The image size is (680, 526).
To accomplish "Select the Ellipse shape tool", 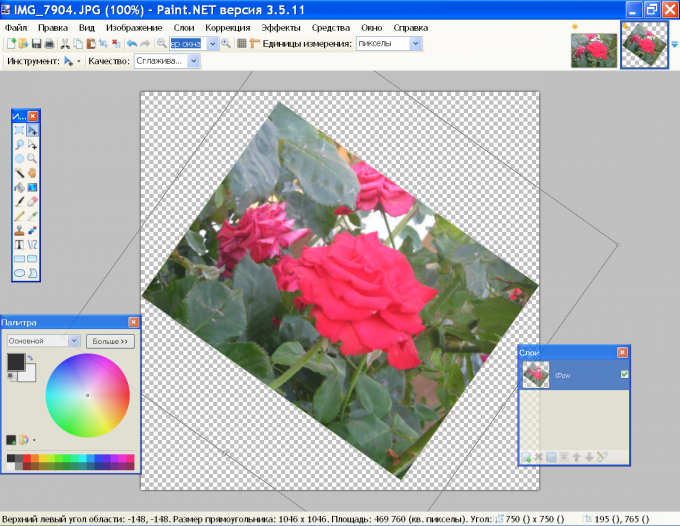I will point(19,273).
